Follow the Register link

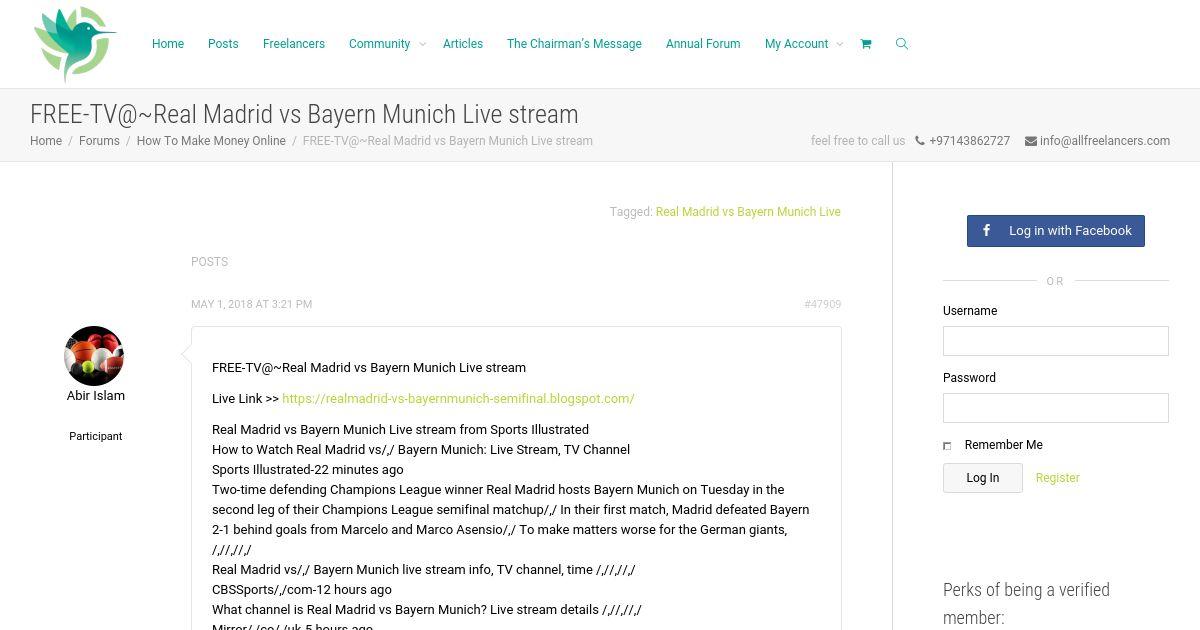tap(1057, 478)
